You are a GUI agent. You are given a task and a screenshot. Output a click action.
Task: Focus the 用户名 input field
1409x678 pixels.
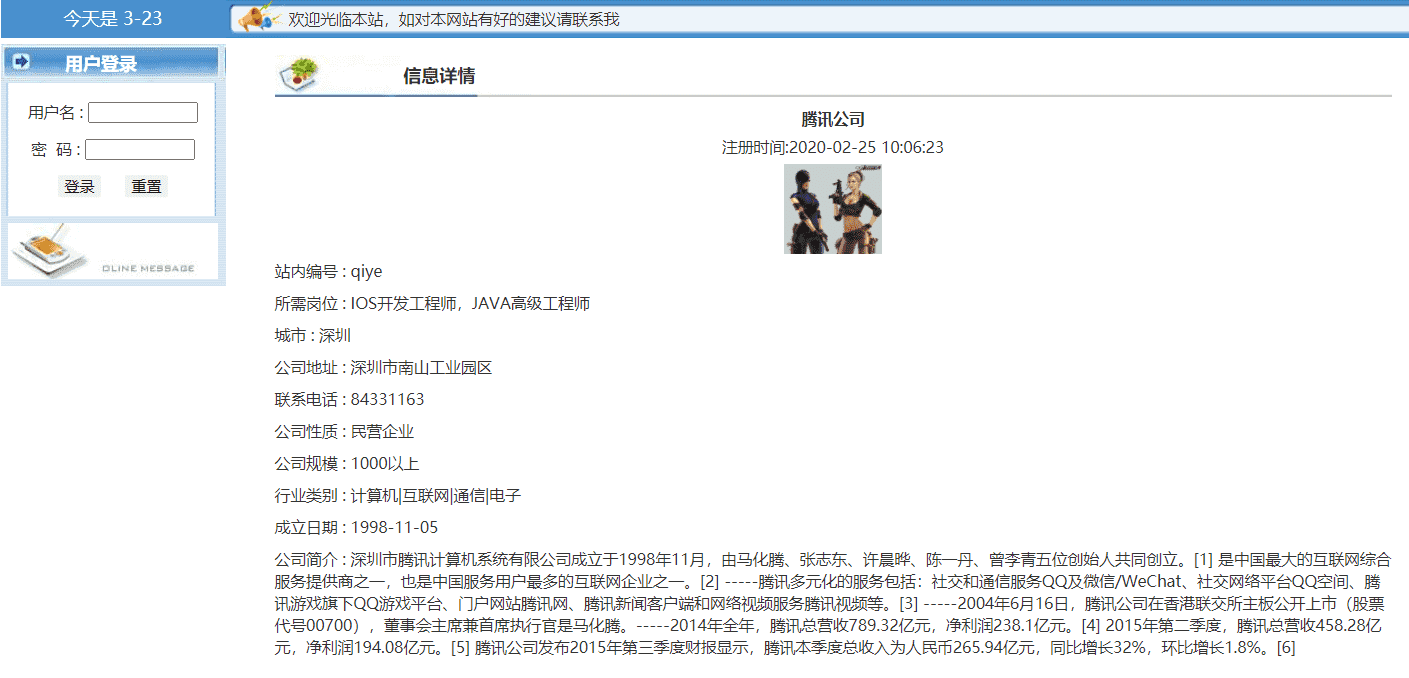tap(143, 113)
